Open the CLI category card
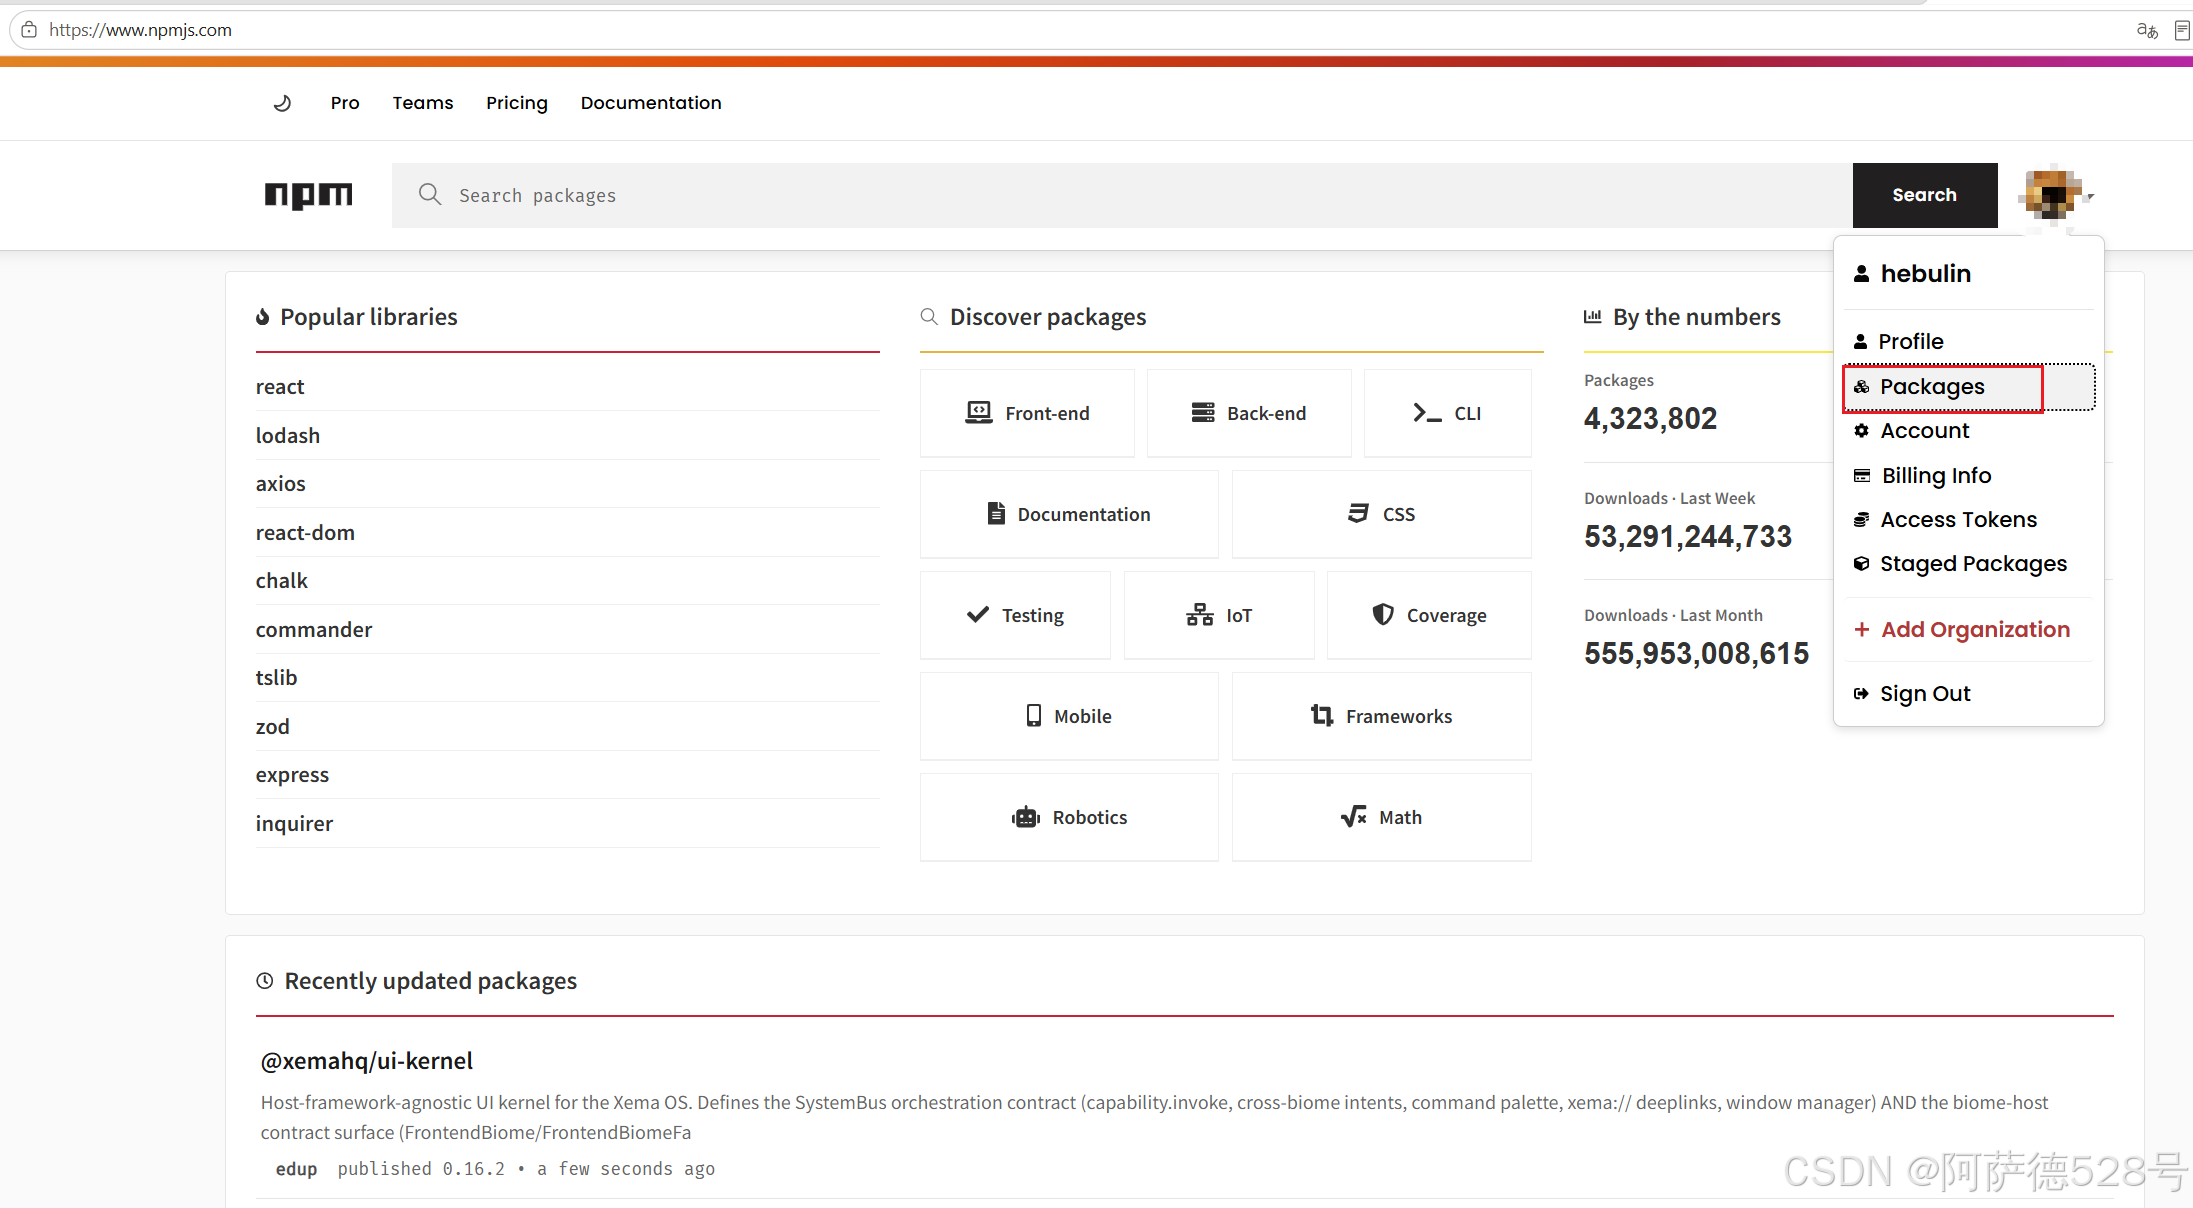2193x1208 pixels. coord(1448,413)
